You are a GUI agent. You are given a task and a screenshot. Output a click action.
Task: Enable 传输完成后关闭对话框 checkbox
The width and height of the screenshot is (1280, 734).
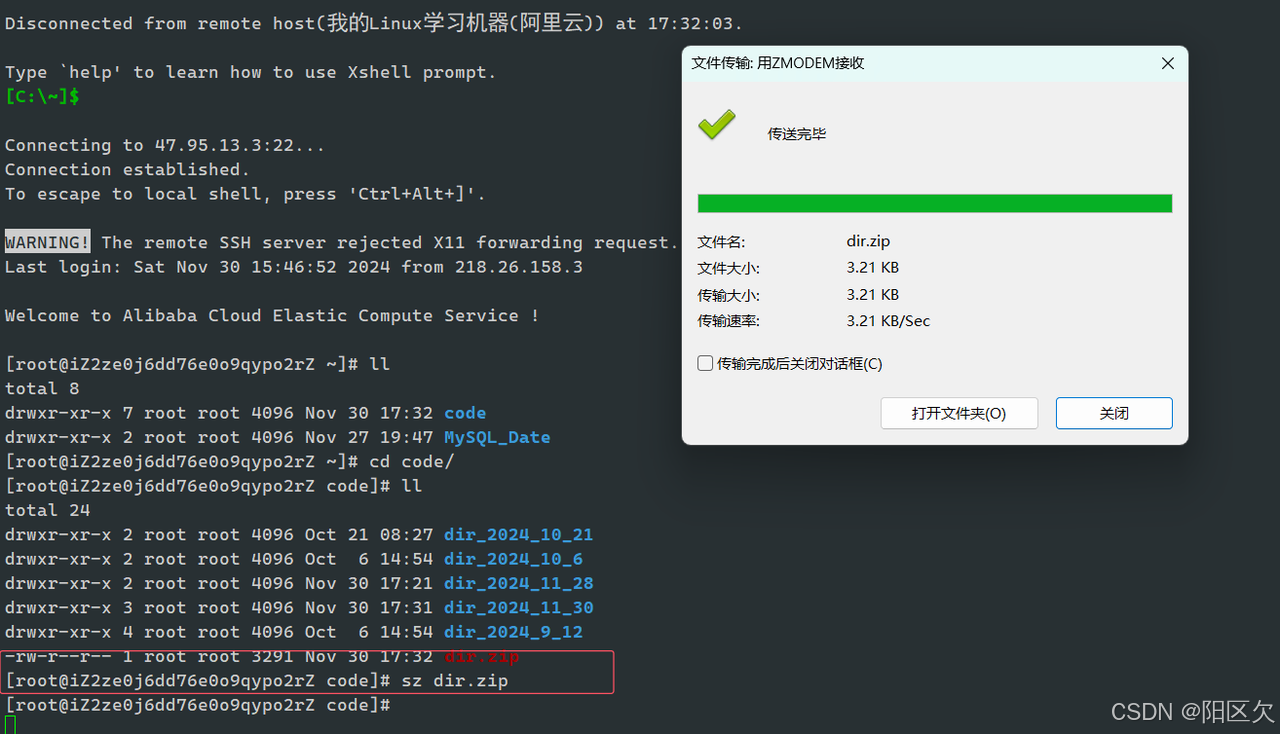pyautogui.click(x=705, y=363)
